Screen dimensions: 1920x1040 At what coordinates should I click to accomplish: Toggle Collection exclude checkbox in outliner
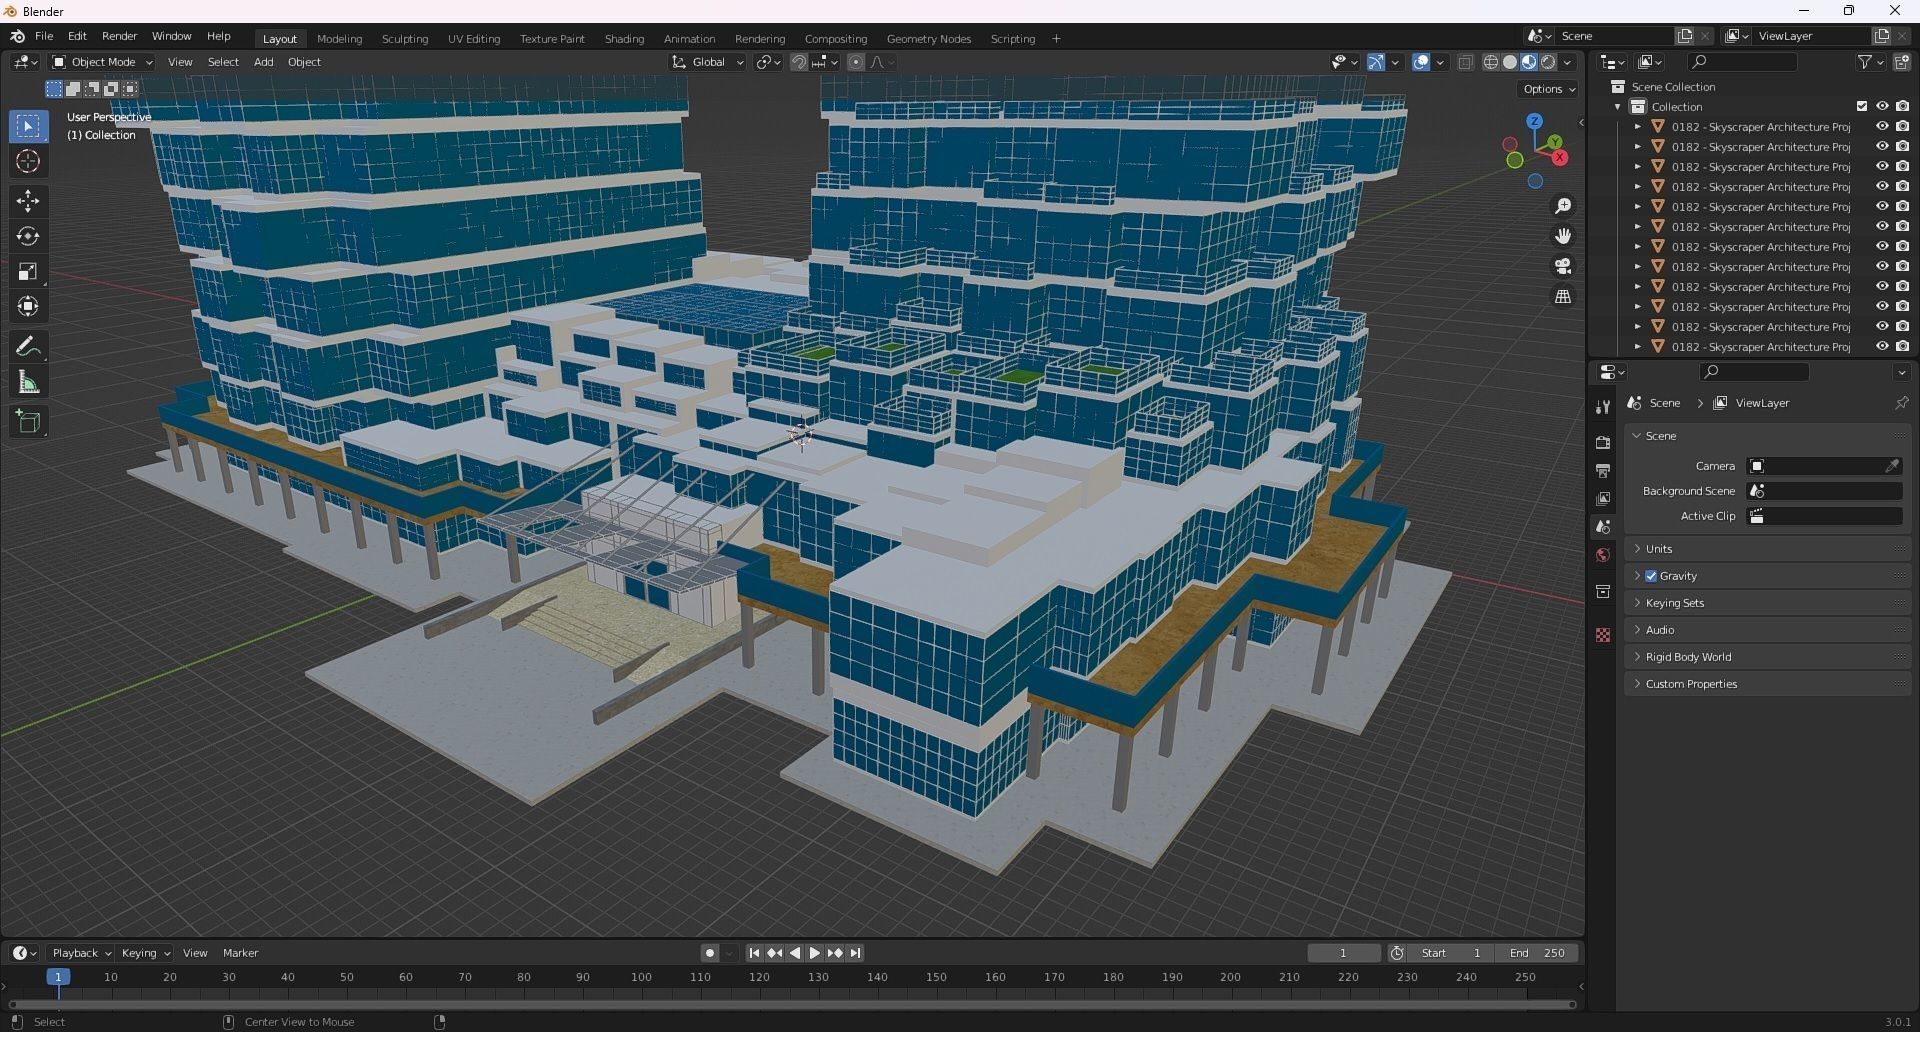(1862, 106)
